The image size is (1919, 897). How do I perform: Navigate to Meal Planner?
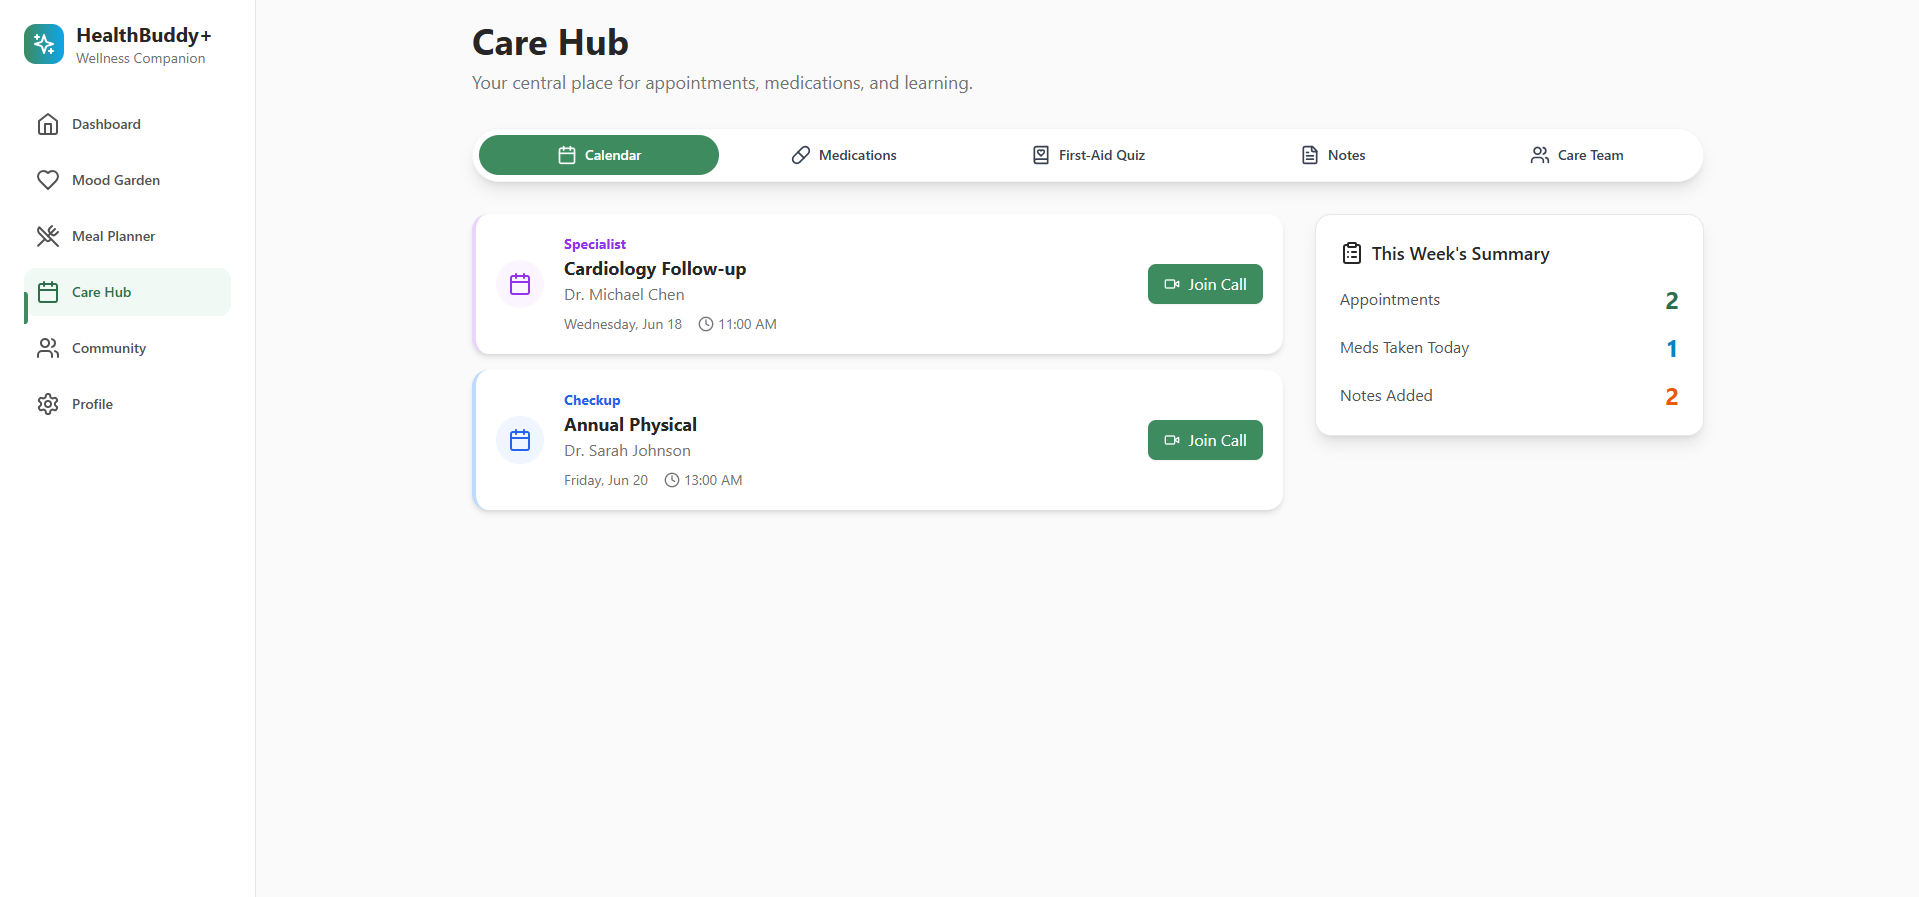click(127, 236)
